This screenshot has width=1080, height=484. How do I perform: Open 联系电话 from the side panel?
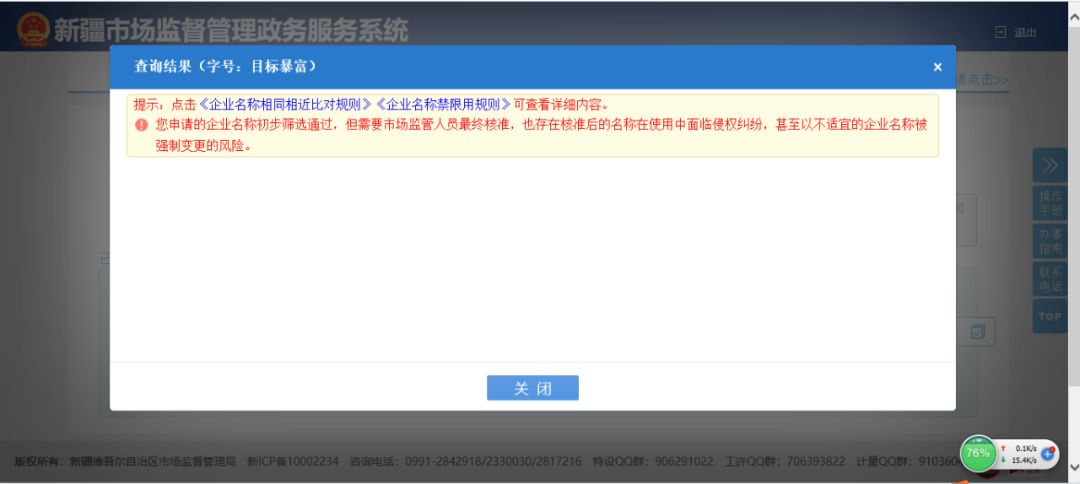click(1049, 279)
